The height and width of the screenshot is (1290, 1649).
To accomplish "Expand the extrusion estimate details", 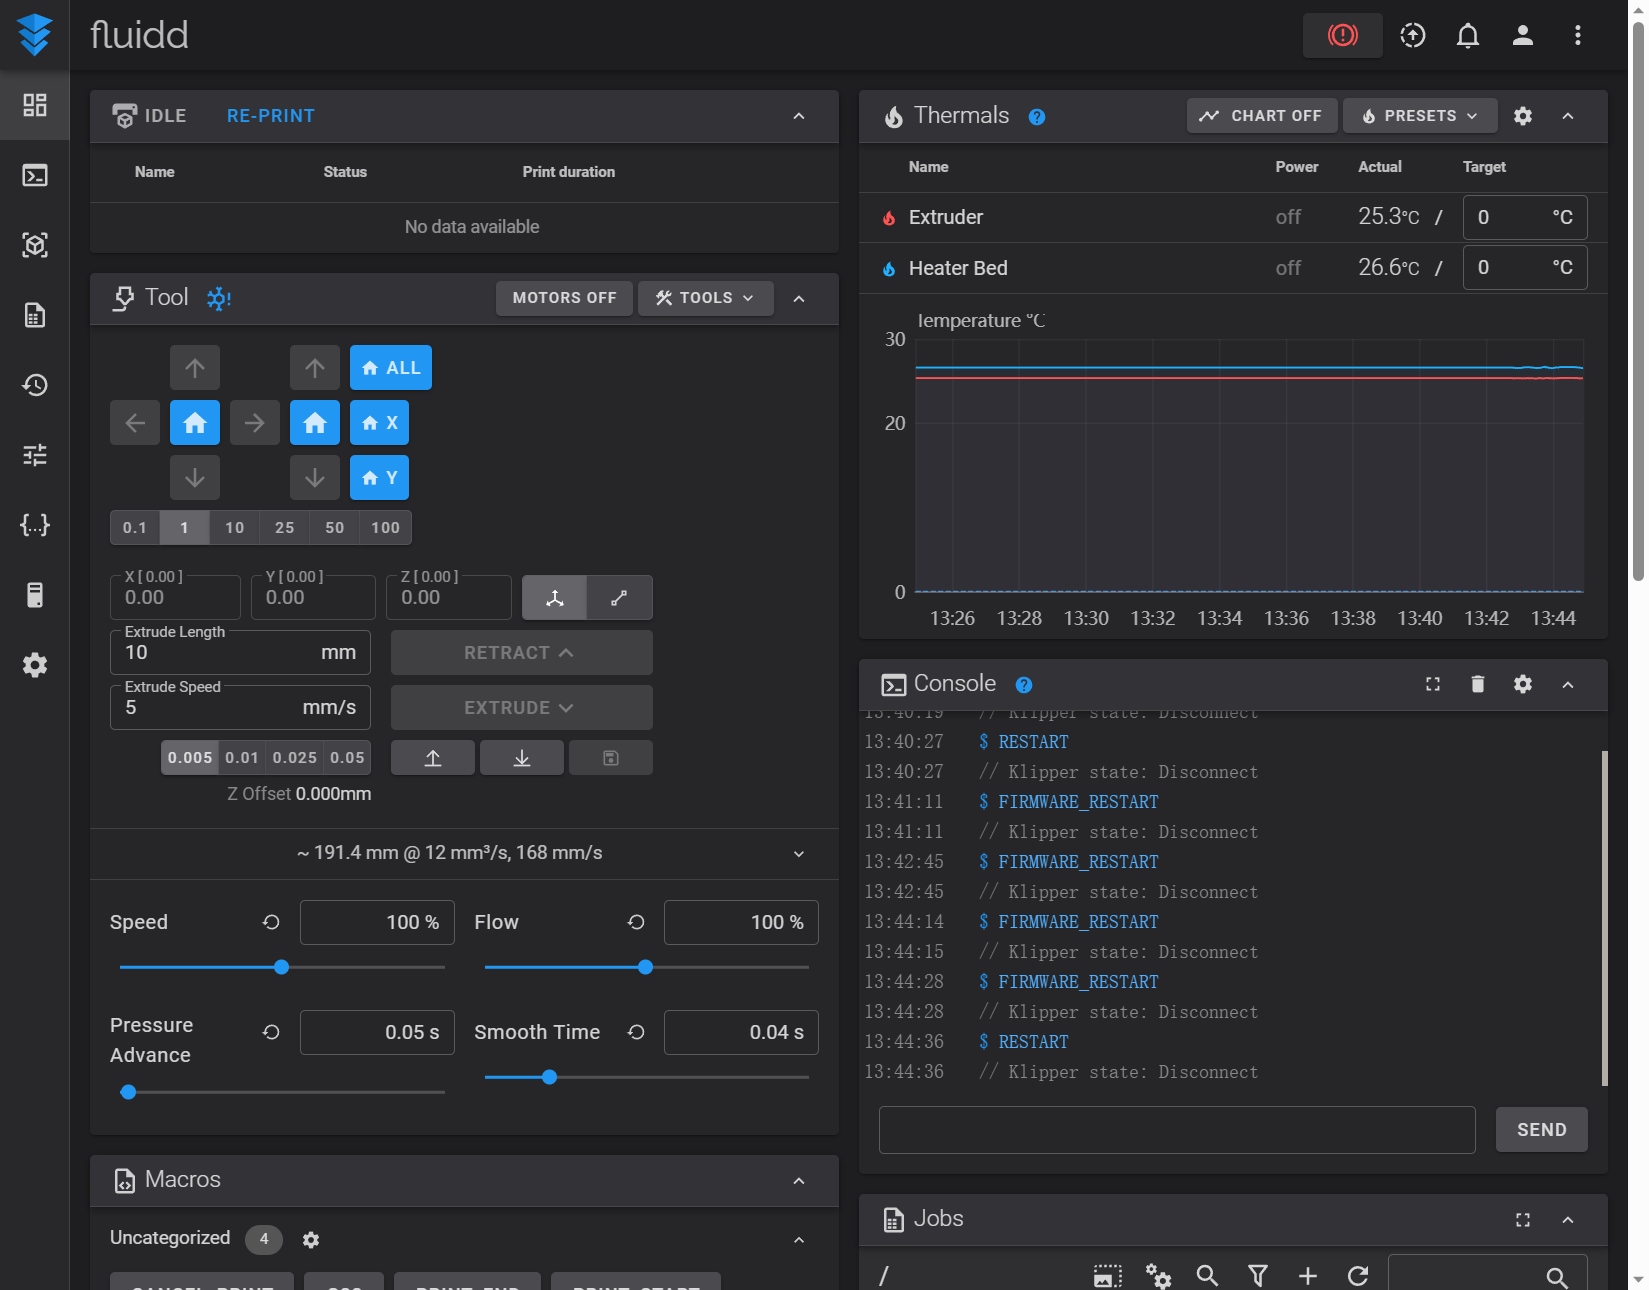I will coord(798,853).
